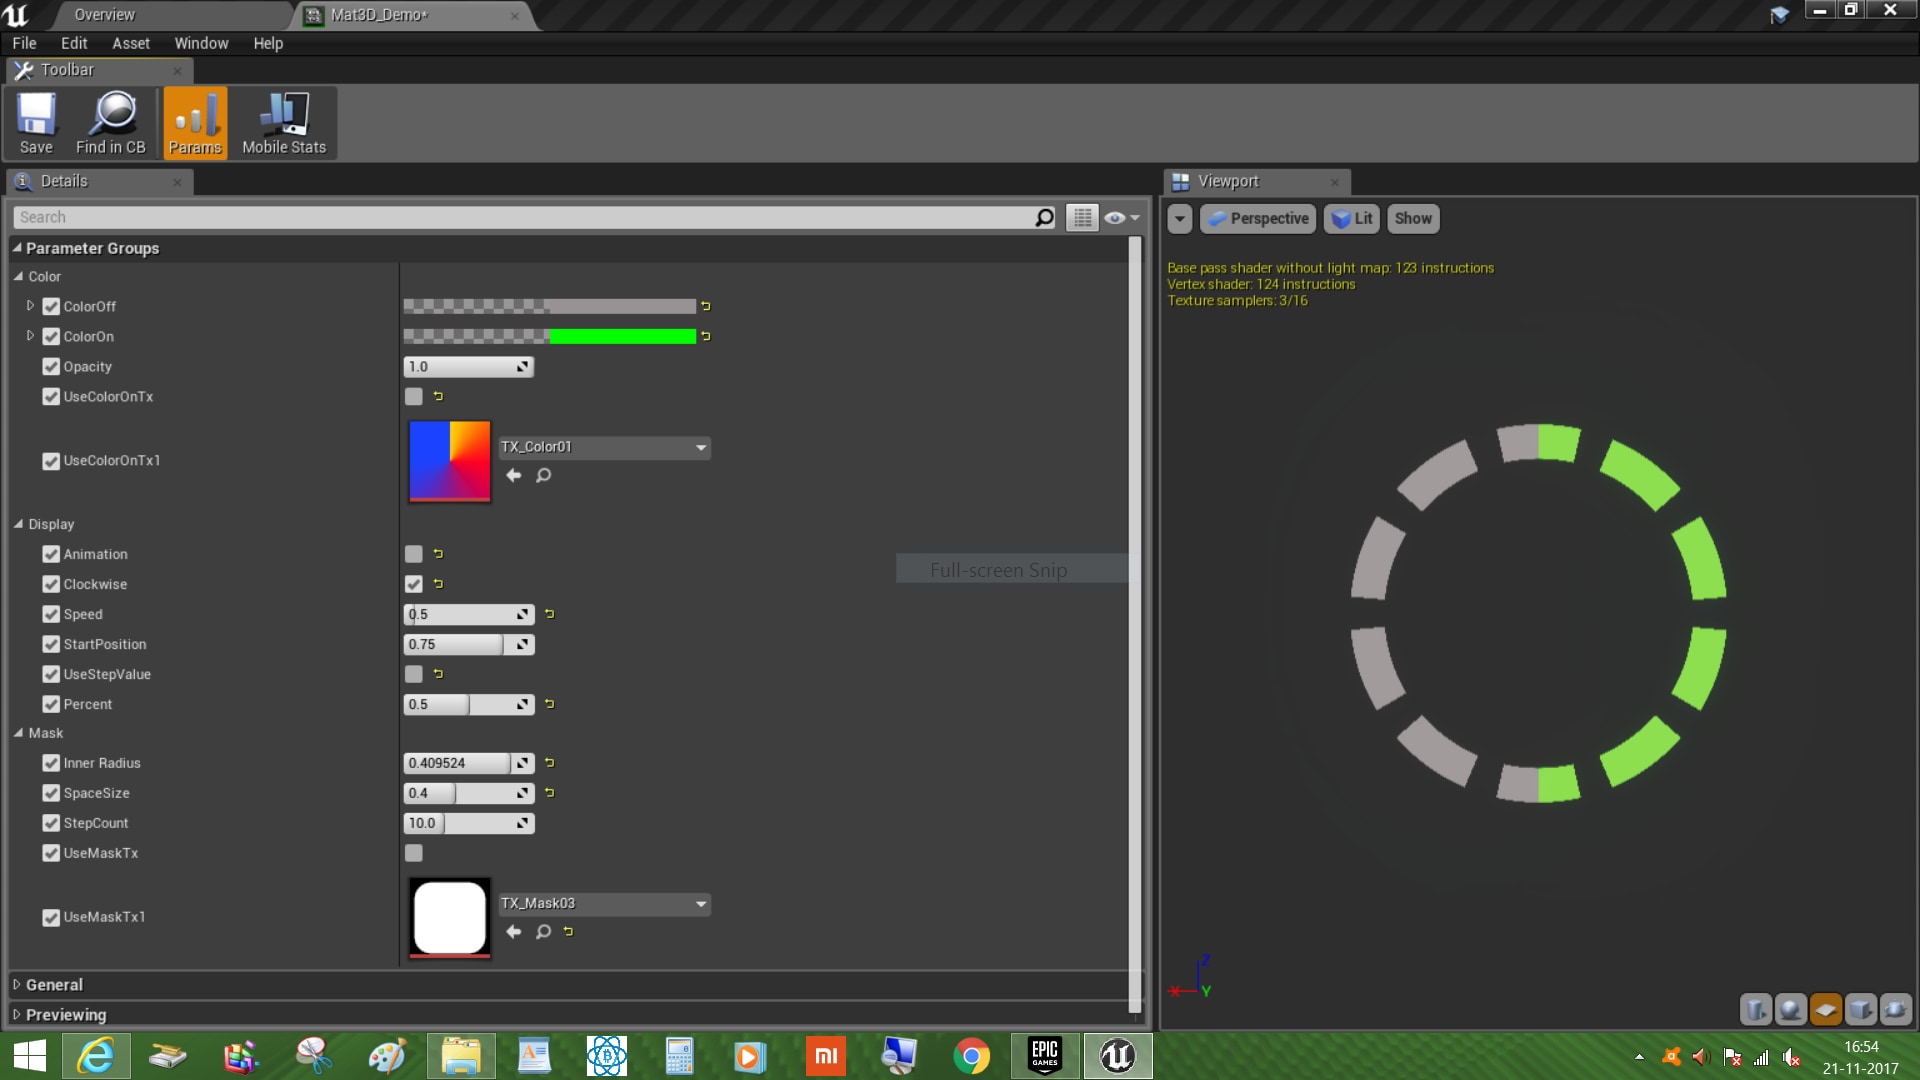1920x1080 pixels.
Task: Browse to TX_Color01 with the magnifier icon
Action: click(543, 475)
